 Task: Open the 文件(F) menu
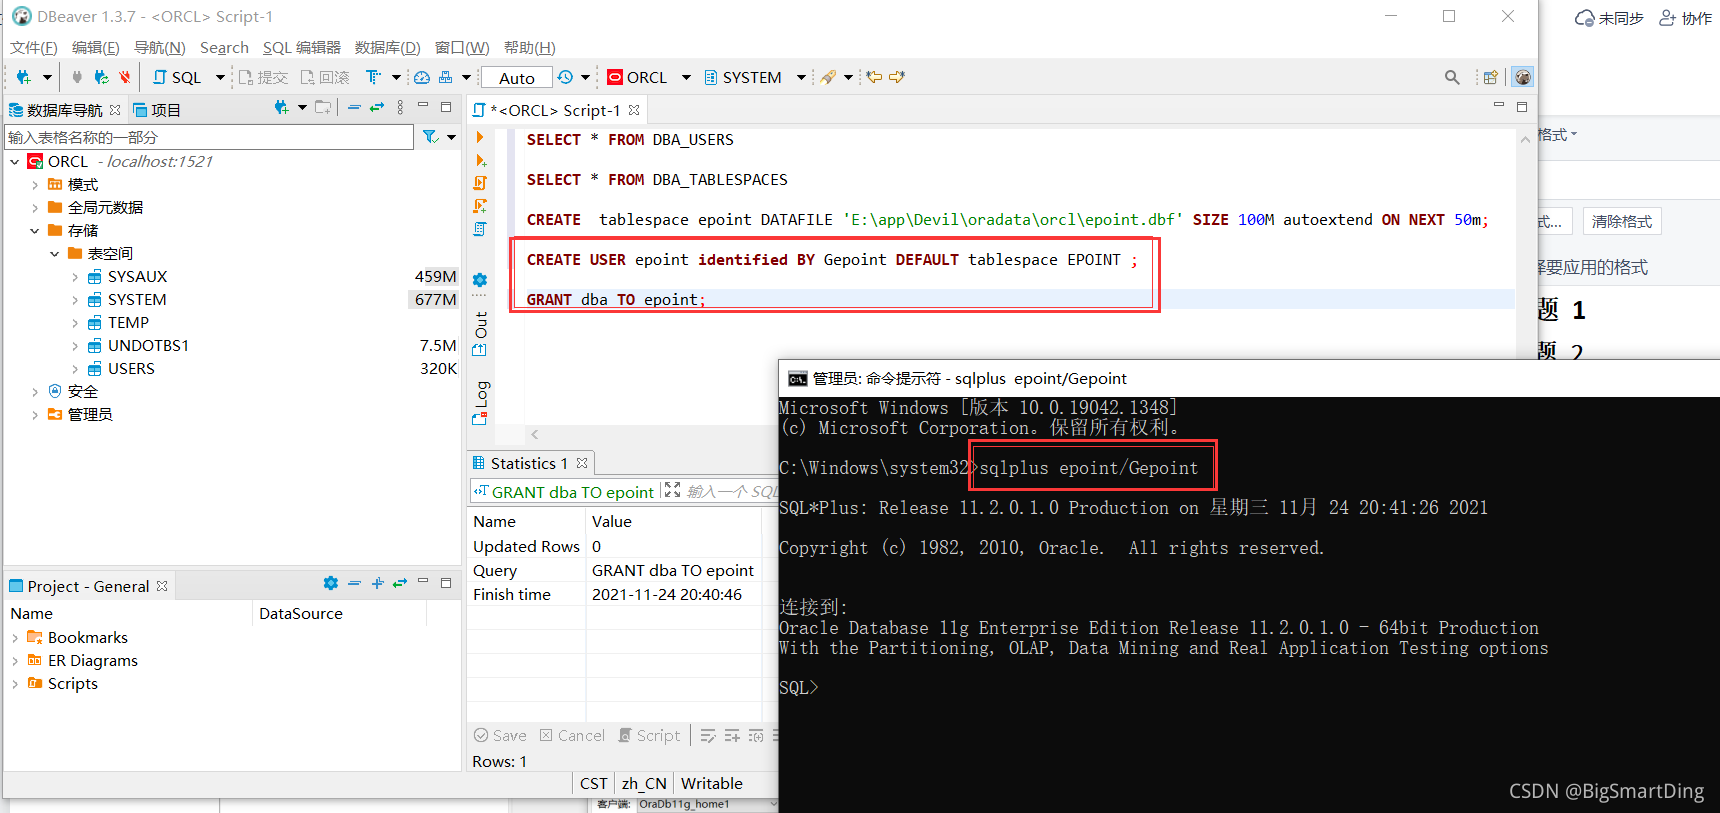click(34, 47)
